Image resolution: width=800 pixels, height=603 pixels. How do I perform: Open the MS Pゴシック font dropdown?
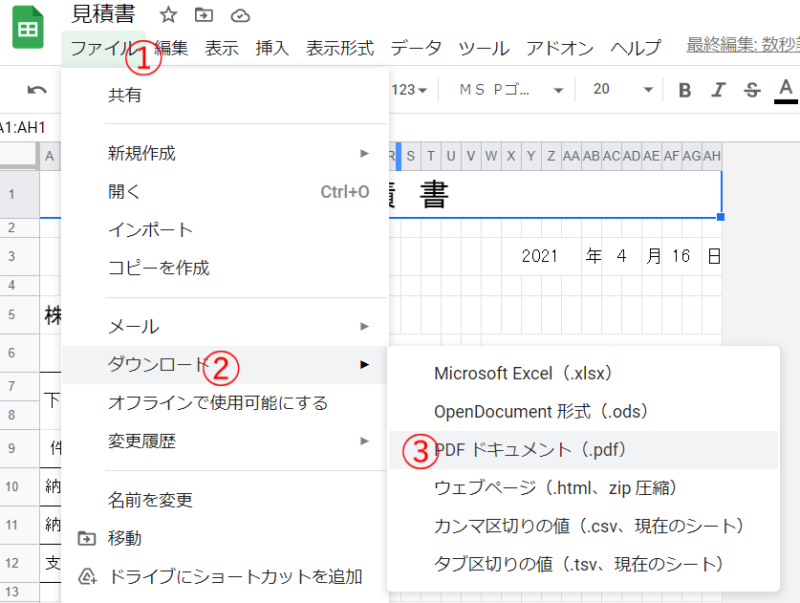511,90
